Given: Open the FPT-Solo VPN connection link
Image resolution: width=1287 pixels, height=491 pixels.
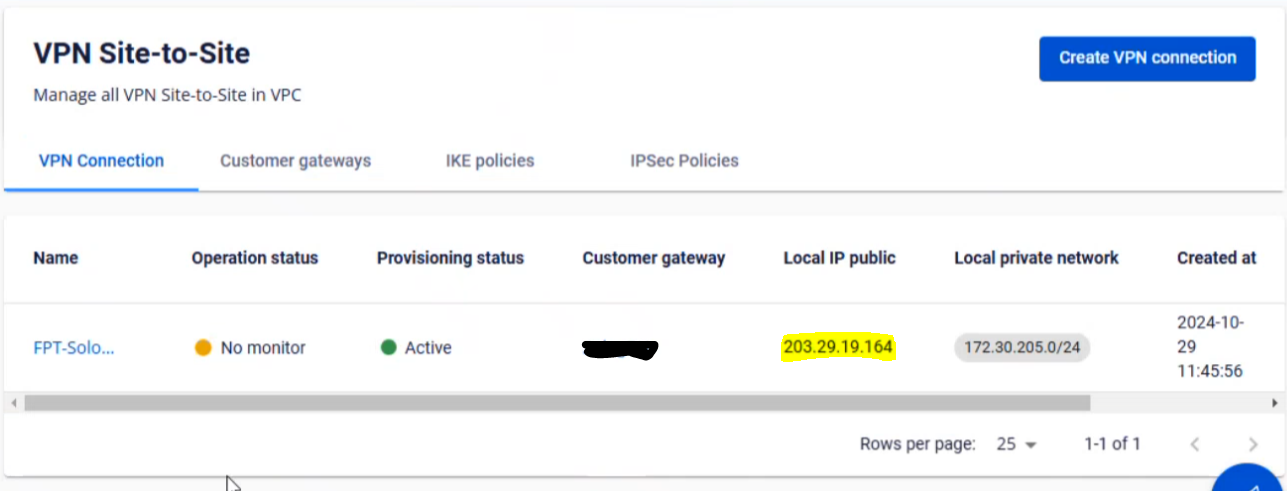Looking at the screenshot, I should [74, 348].
